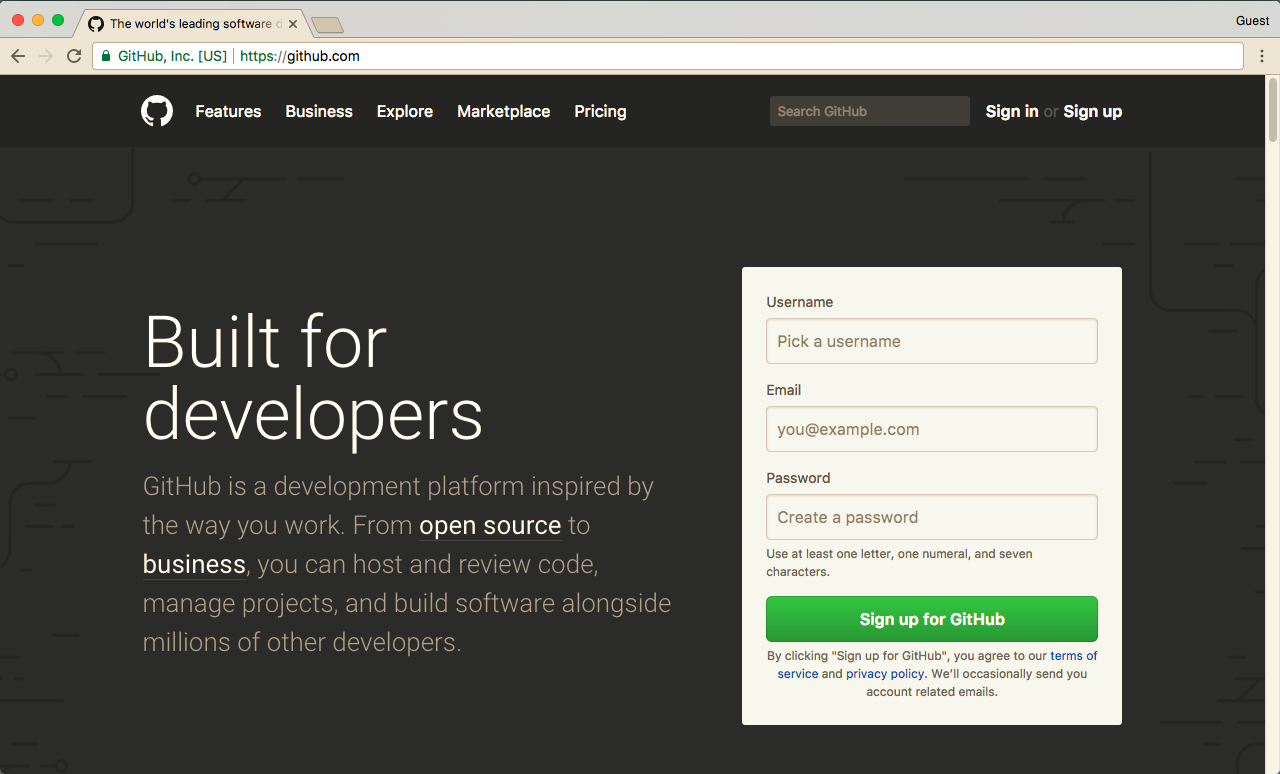Image resolution: width=1280 pixels, height=774 pixels.
Task: Open the Pricing page
Action: click(x=600, y=111)
